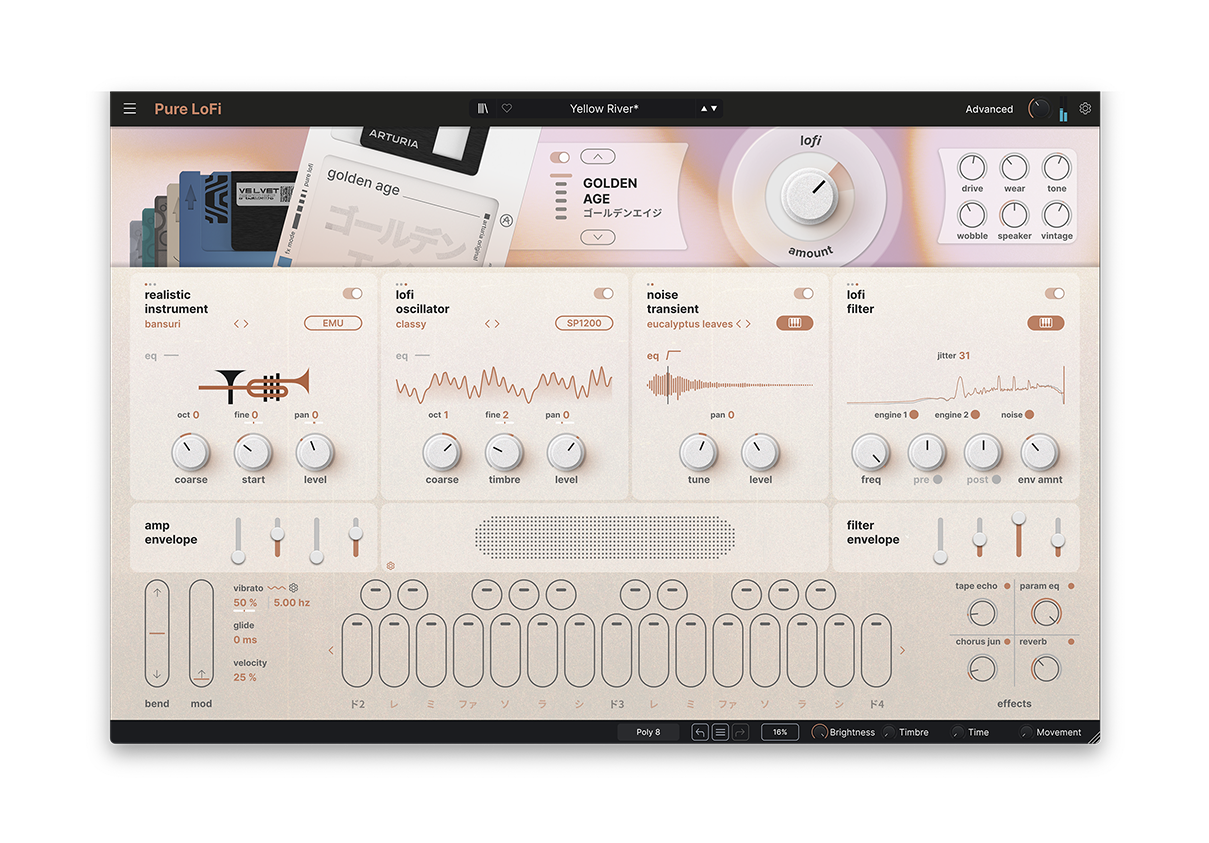Viewport: 1209px width, 843px height.
Task: Open the hamburger main menu
Action: (x=130, y=109)
